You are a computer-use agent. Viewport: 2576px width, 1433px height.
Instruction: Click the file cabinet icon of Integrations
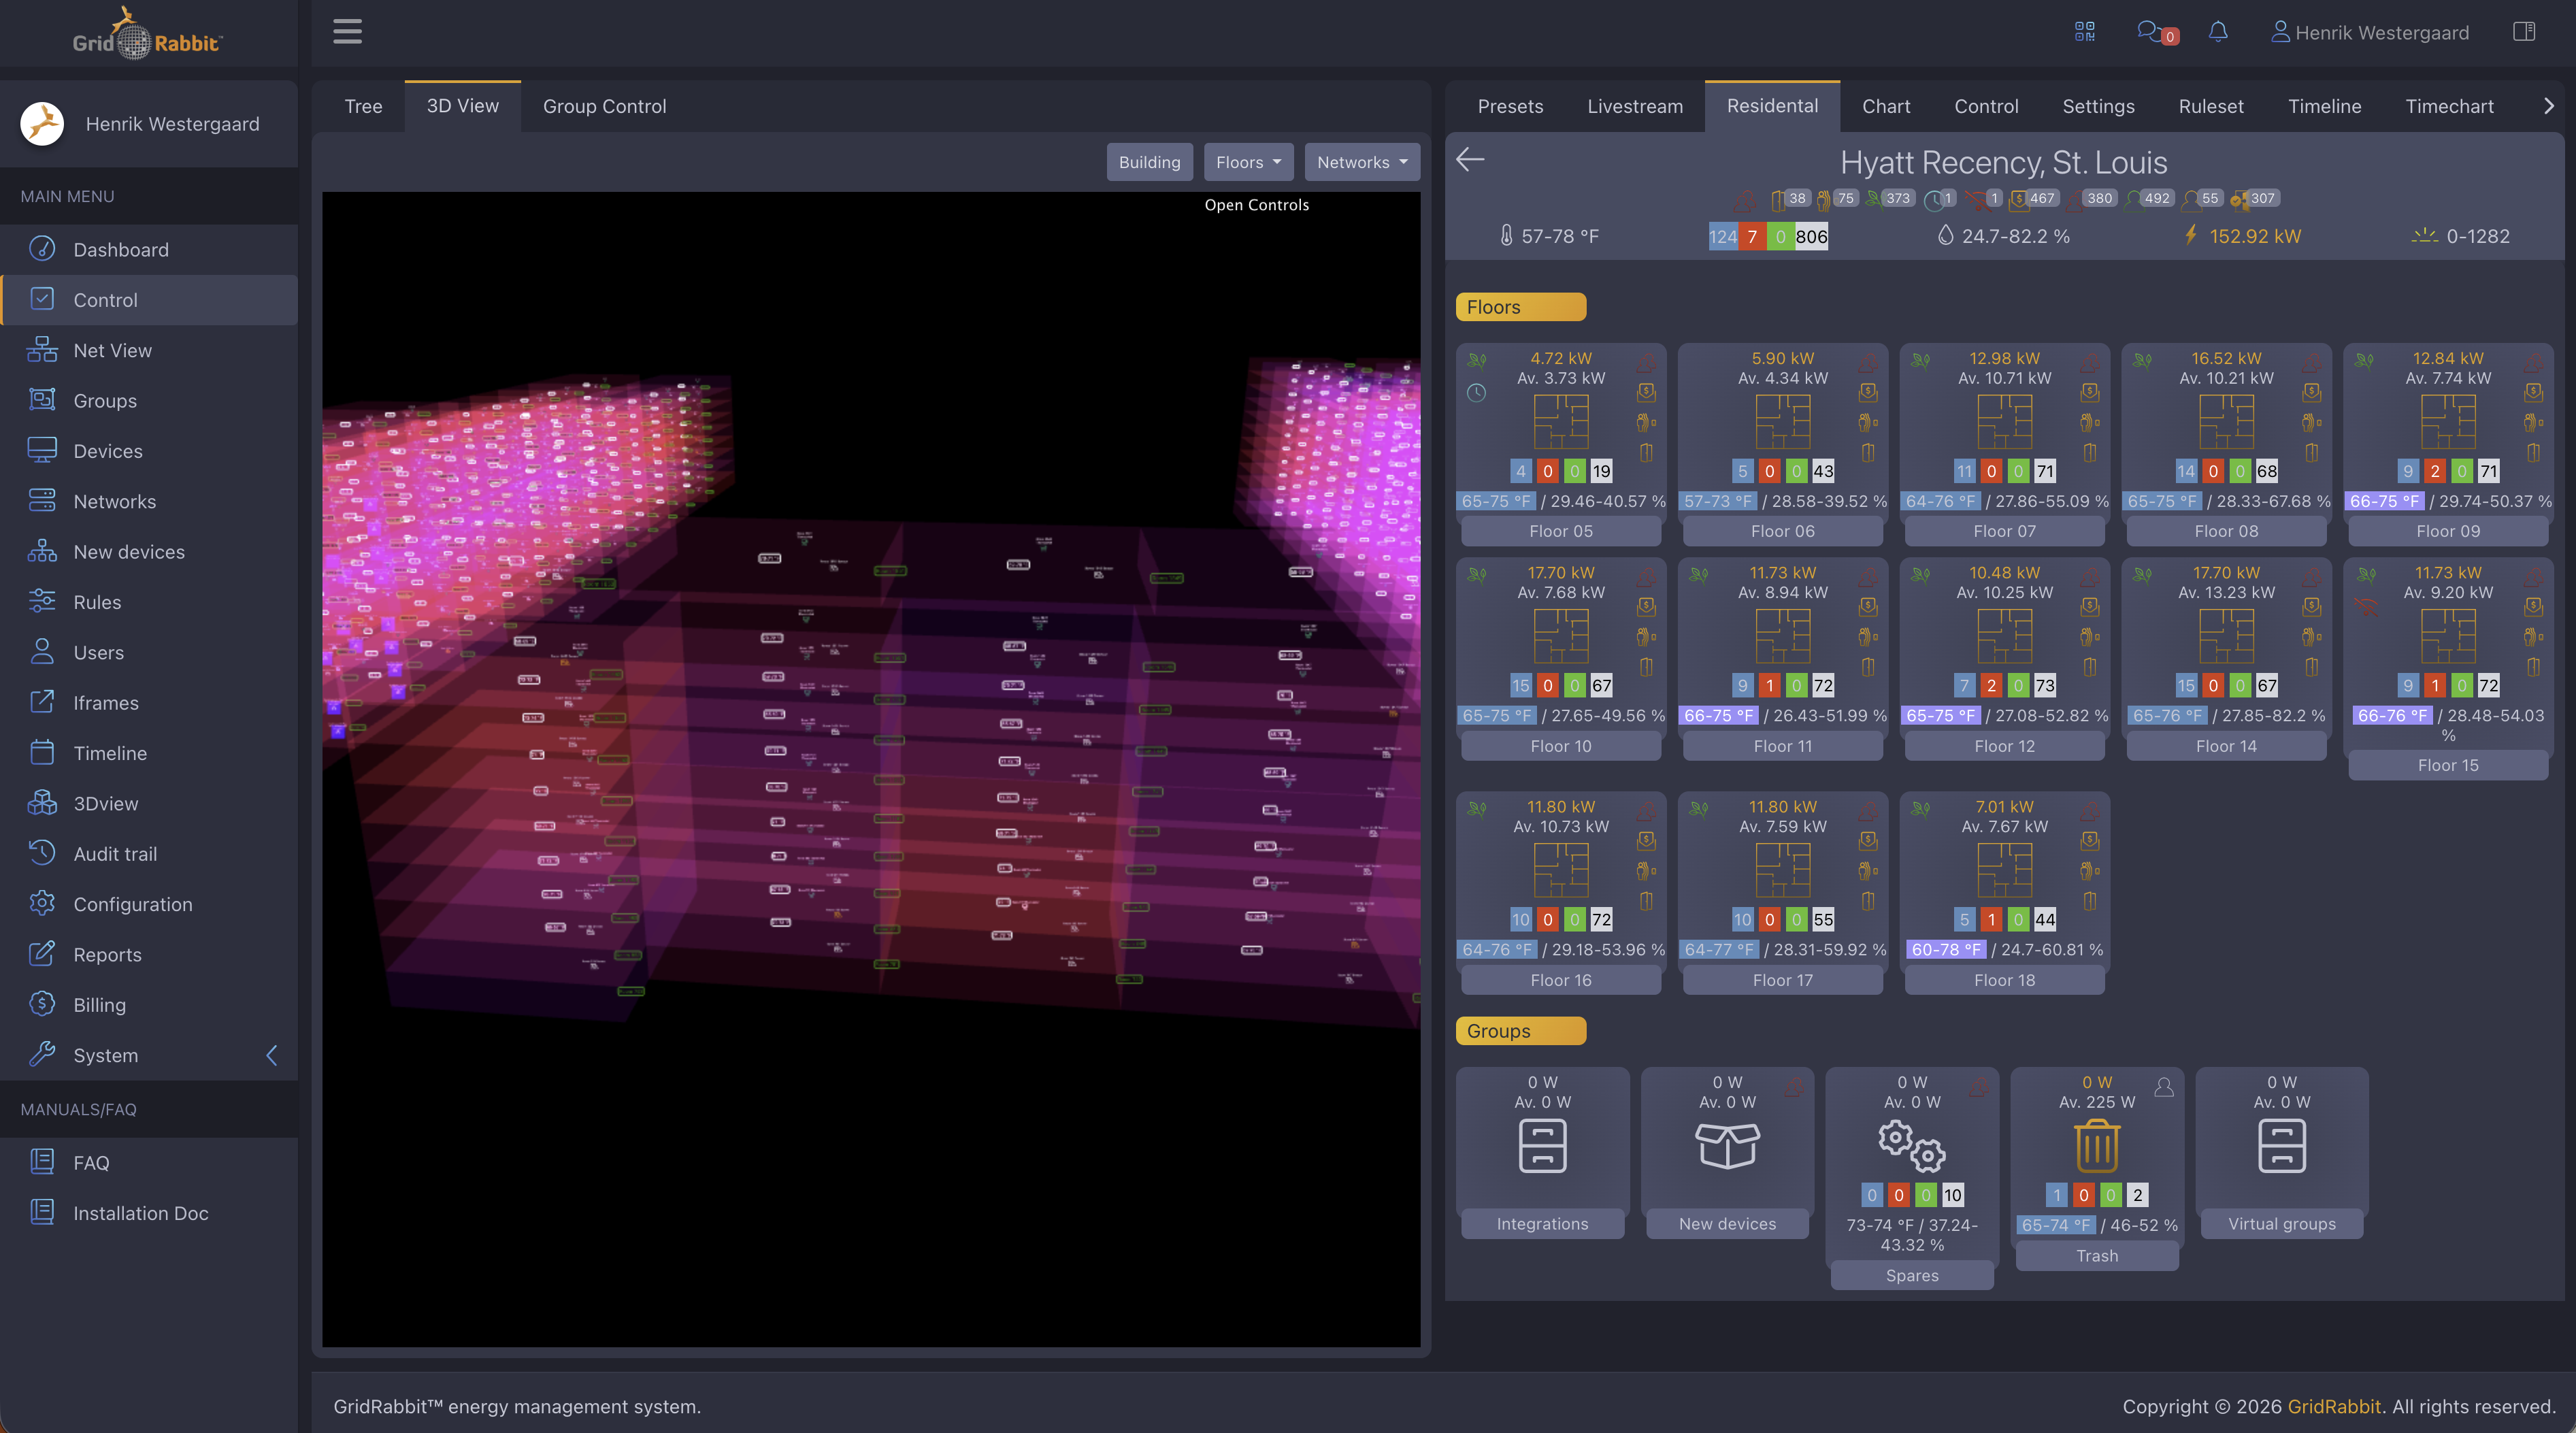coord(1542,1145)
